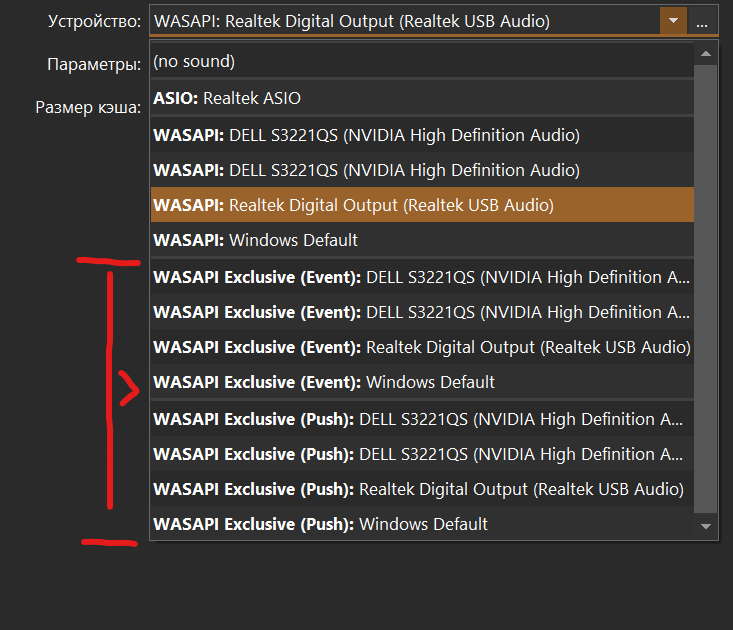This screenshot has width=733, height=630.
Task: Choose WASAPI Exclusive (Push): Realtek Digital Output
Action: click(422, 489)
